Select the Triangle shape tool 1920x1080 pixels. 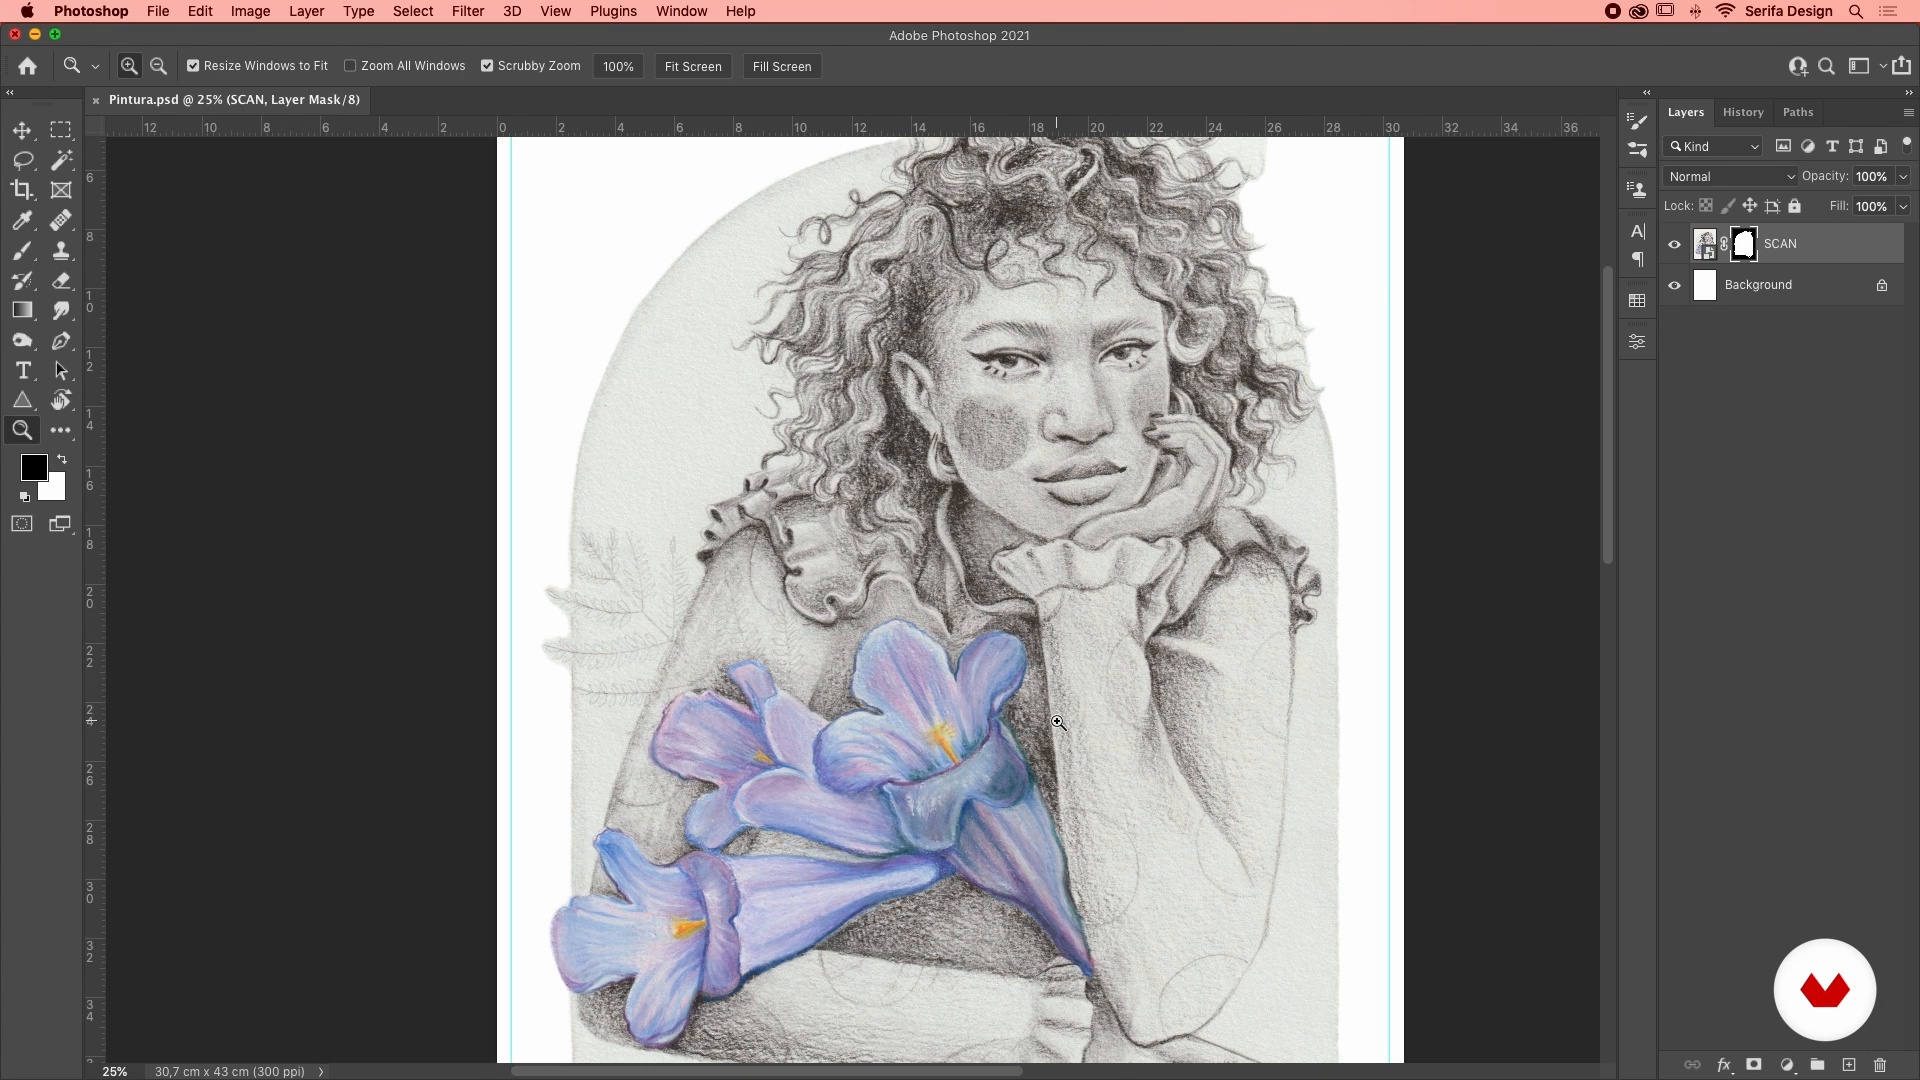pyautogui.click(x=22, y=401)
